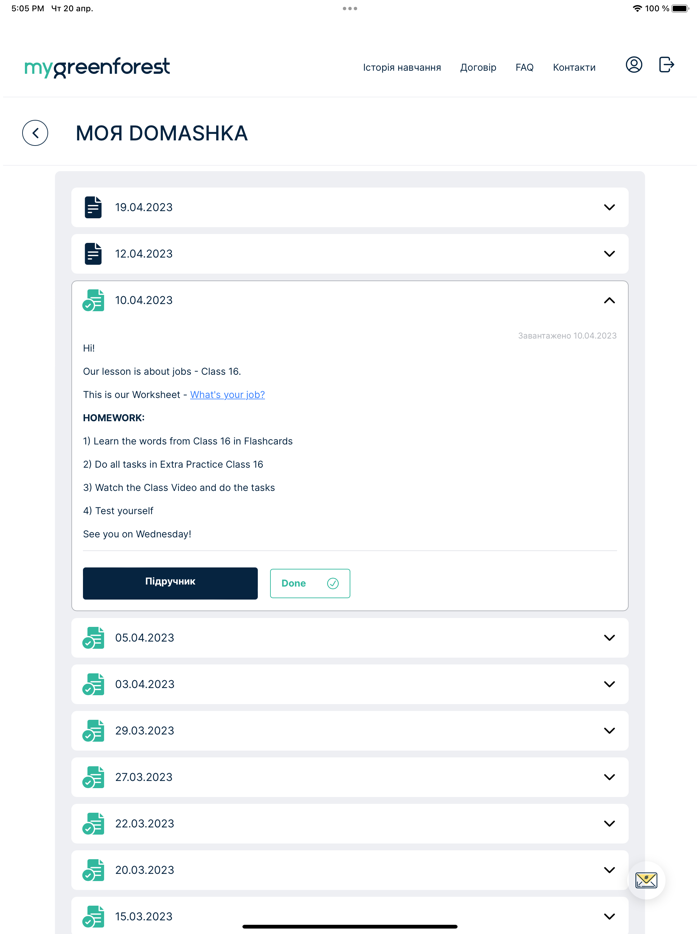Expand the 19.04.2023 homework chevron
The width and height of the screenshot is (700, 934).
point(609,207)
